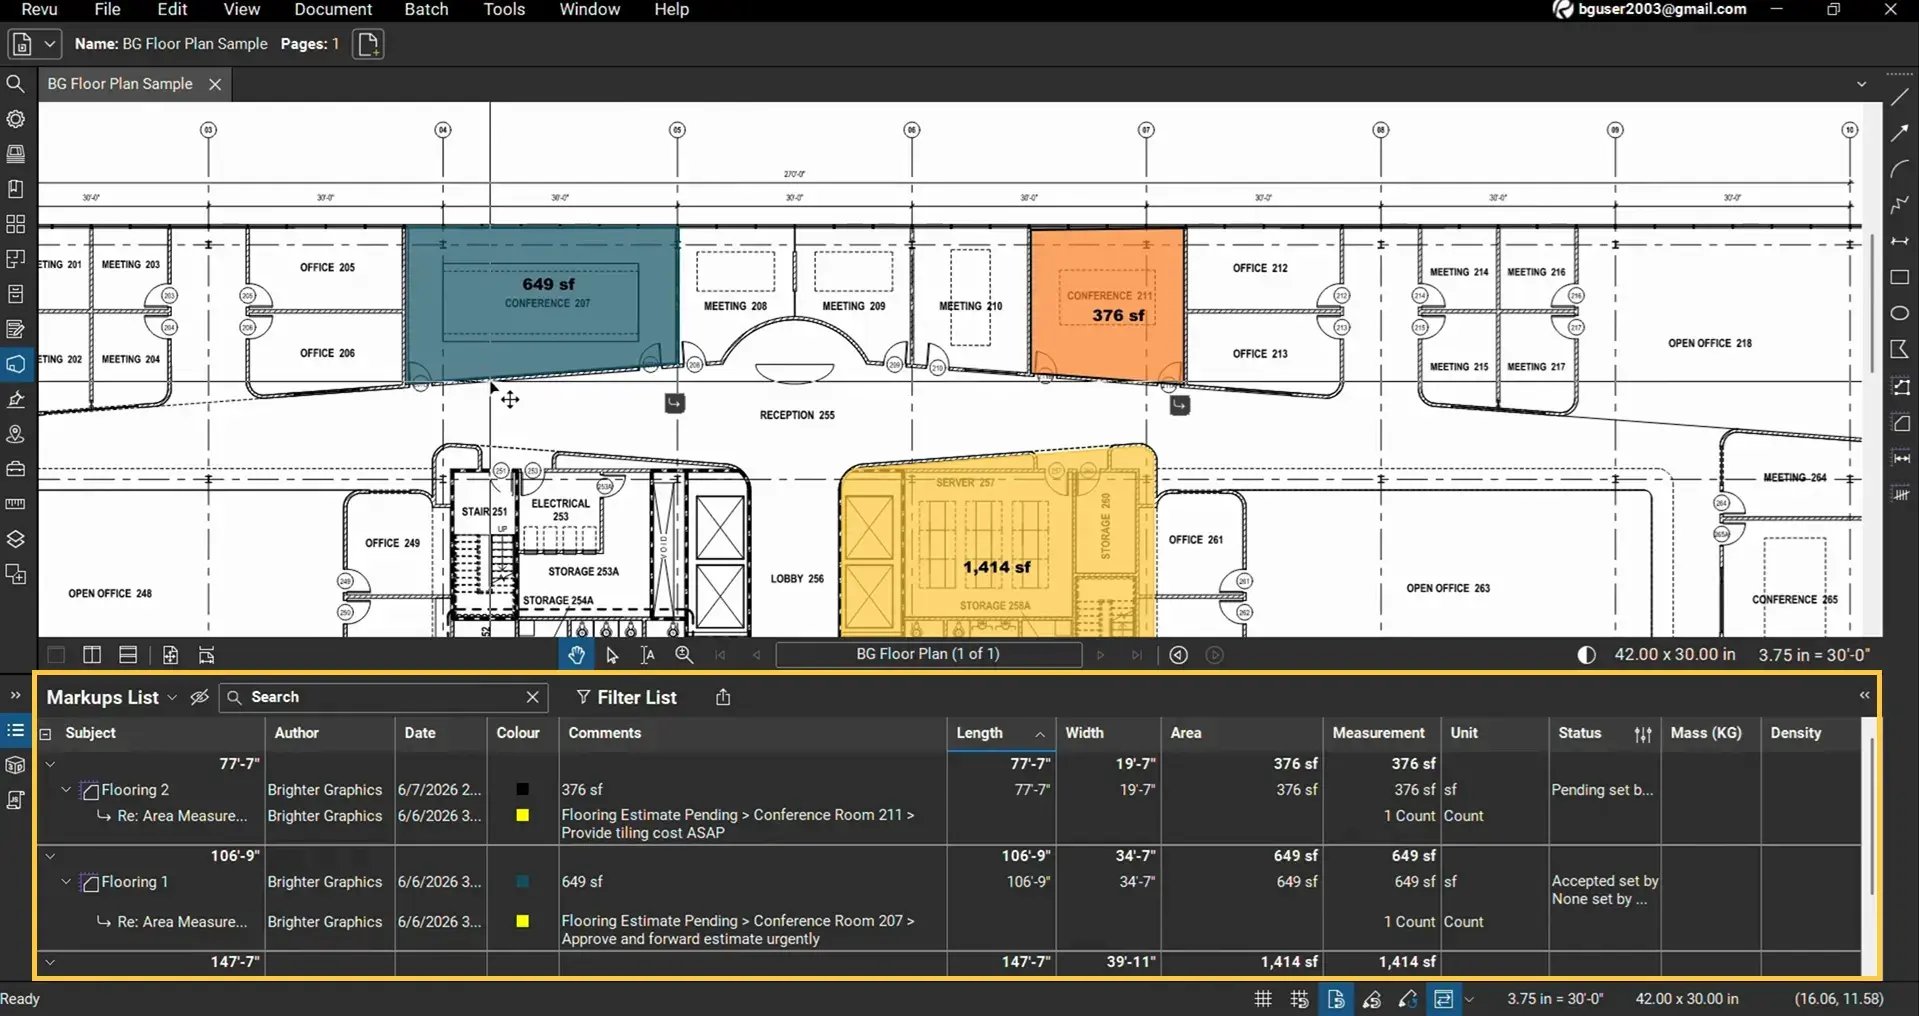Collapse the 147'-7" group row
This screenshot has width=1919, height=1016.
pos(50,962)
